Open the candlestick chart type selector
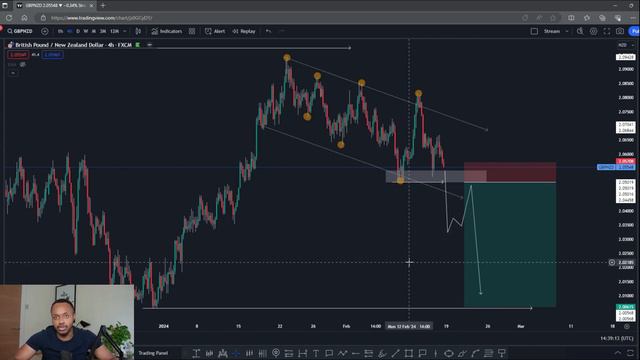This screenshot has height=360, width=640. coord(138,31)
